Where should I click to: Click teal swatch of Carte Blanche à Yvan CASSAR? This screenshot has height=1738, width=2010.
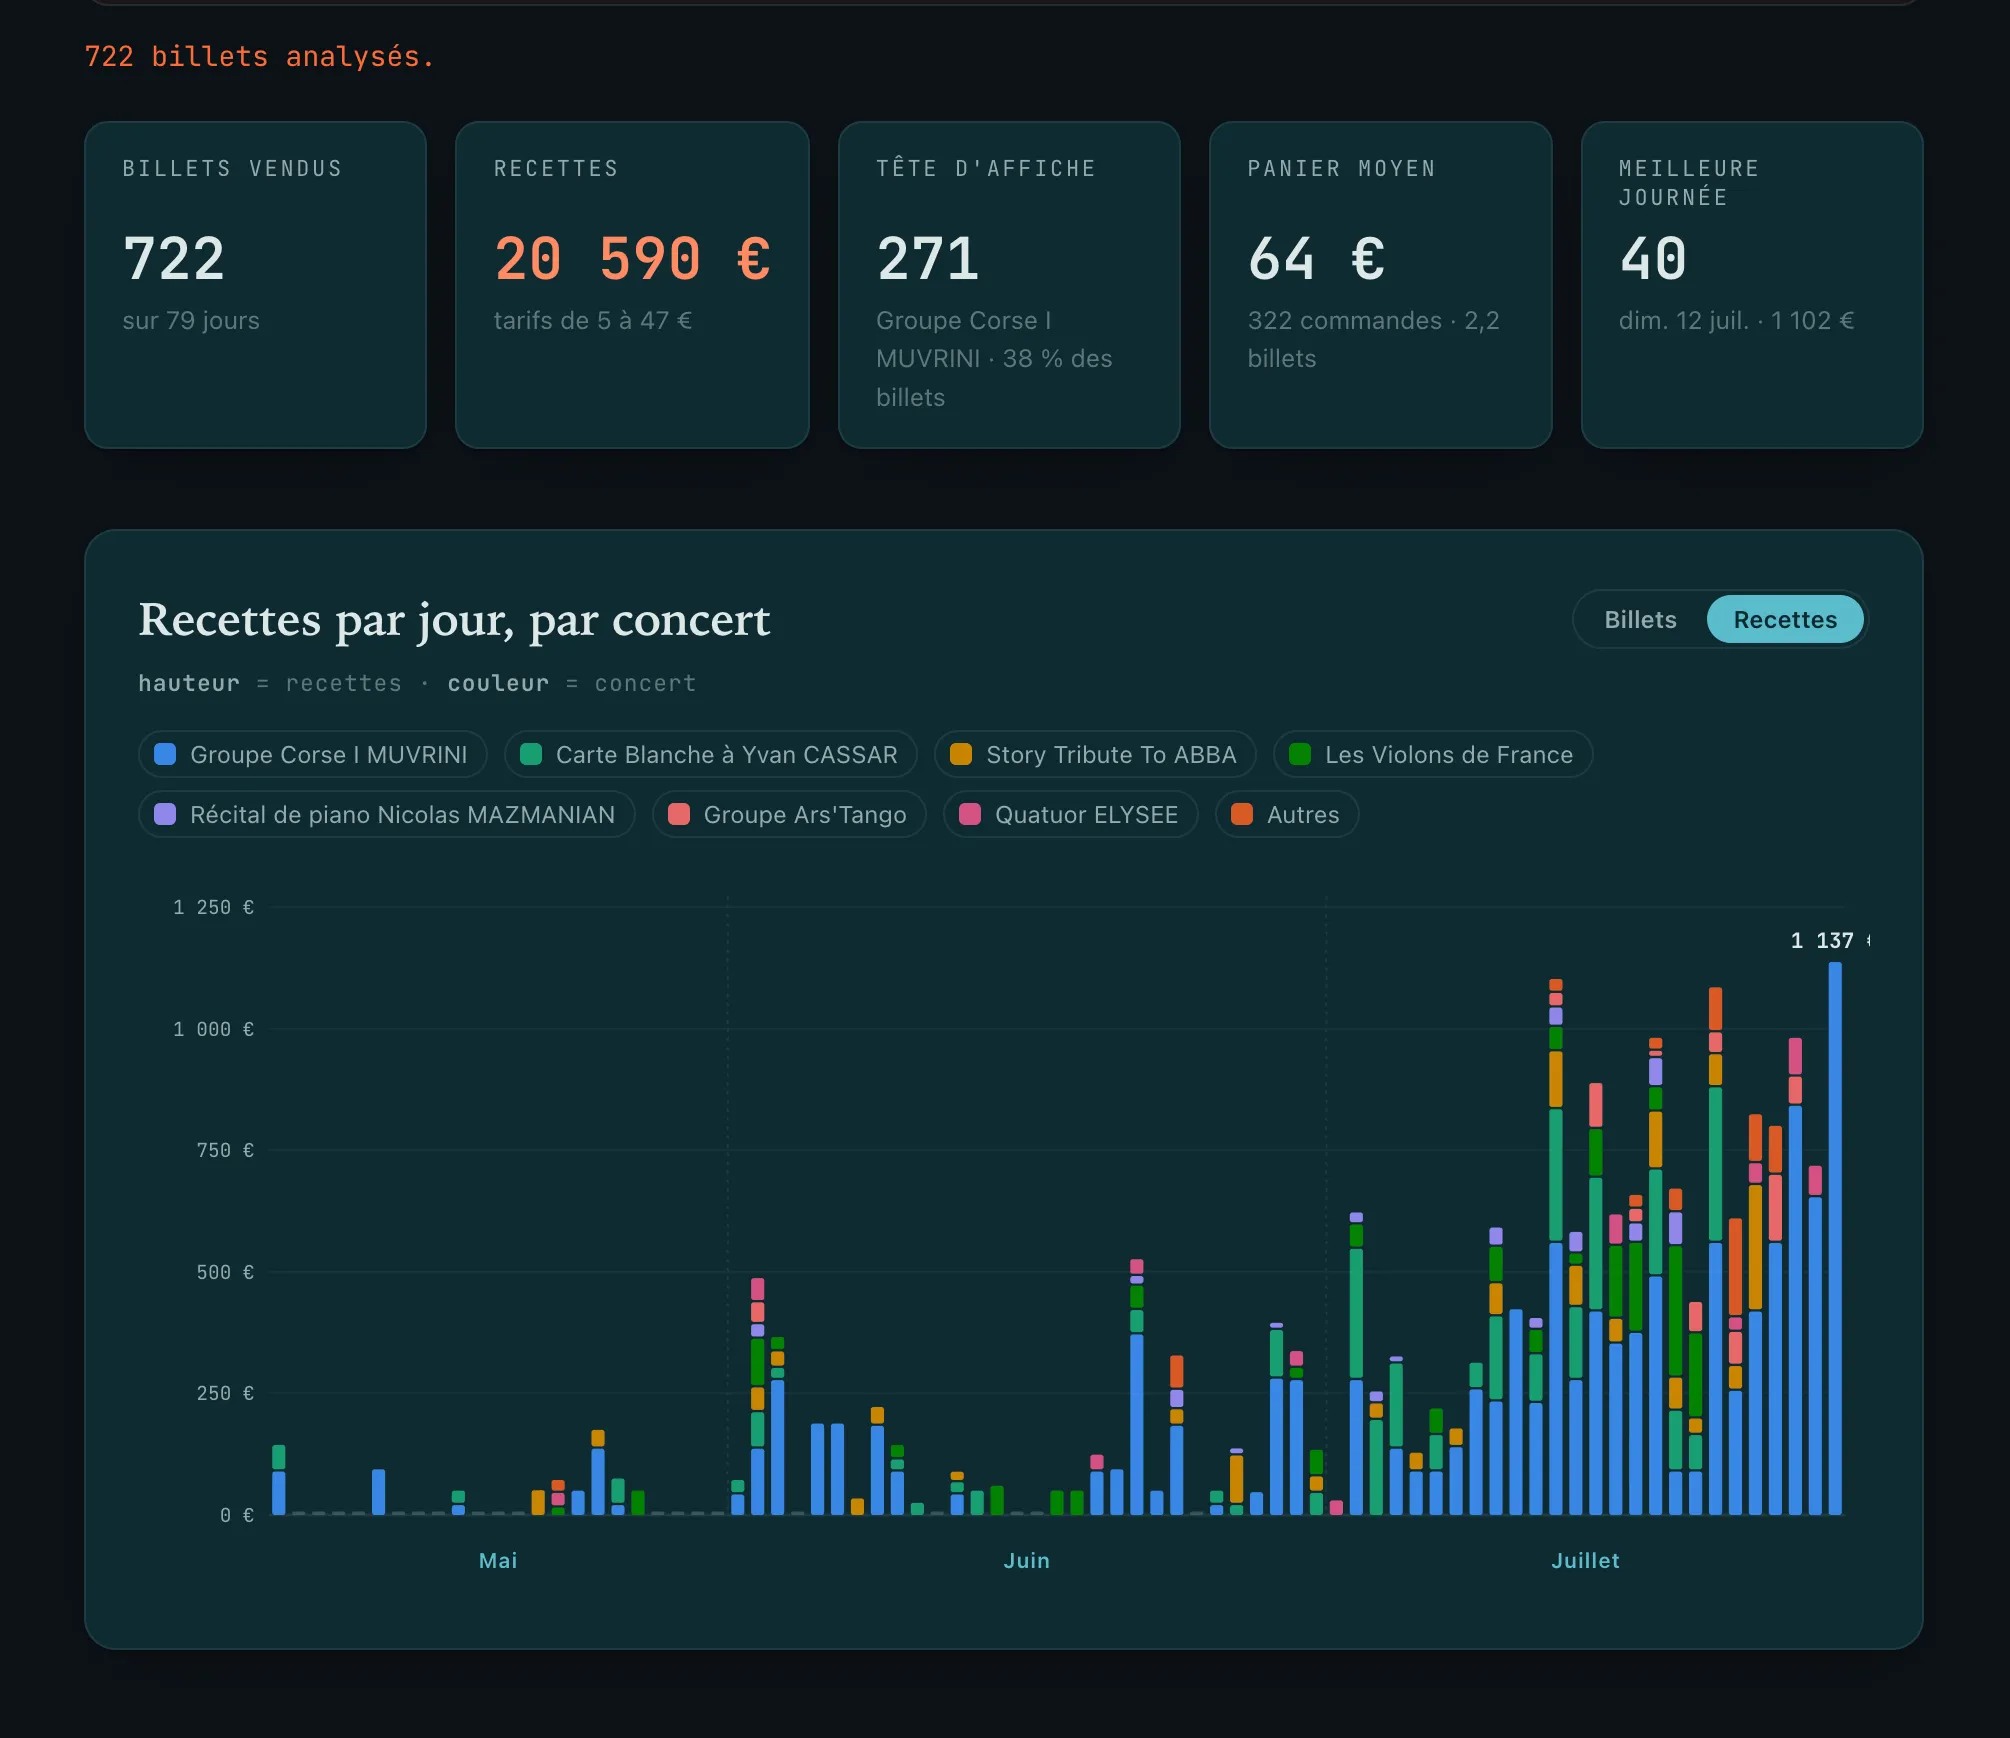(x=531, y=755)
